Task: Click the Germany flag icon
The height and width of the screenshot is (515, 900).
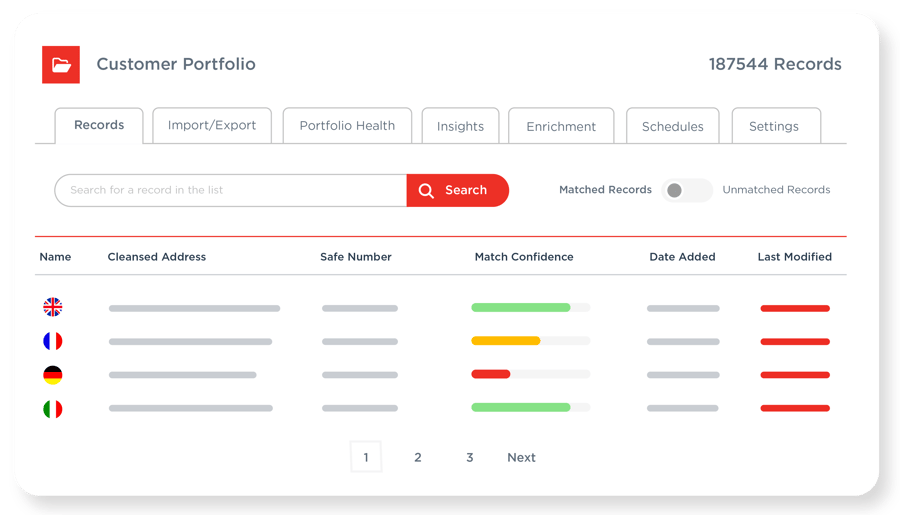Action: 53,375
